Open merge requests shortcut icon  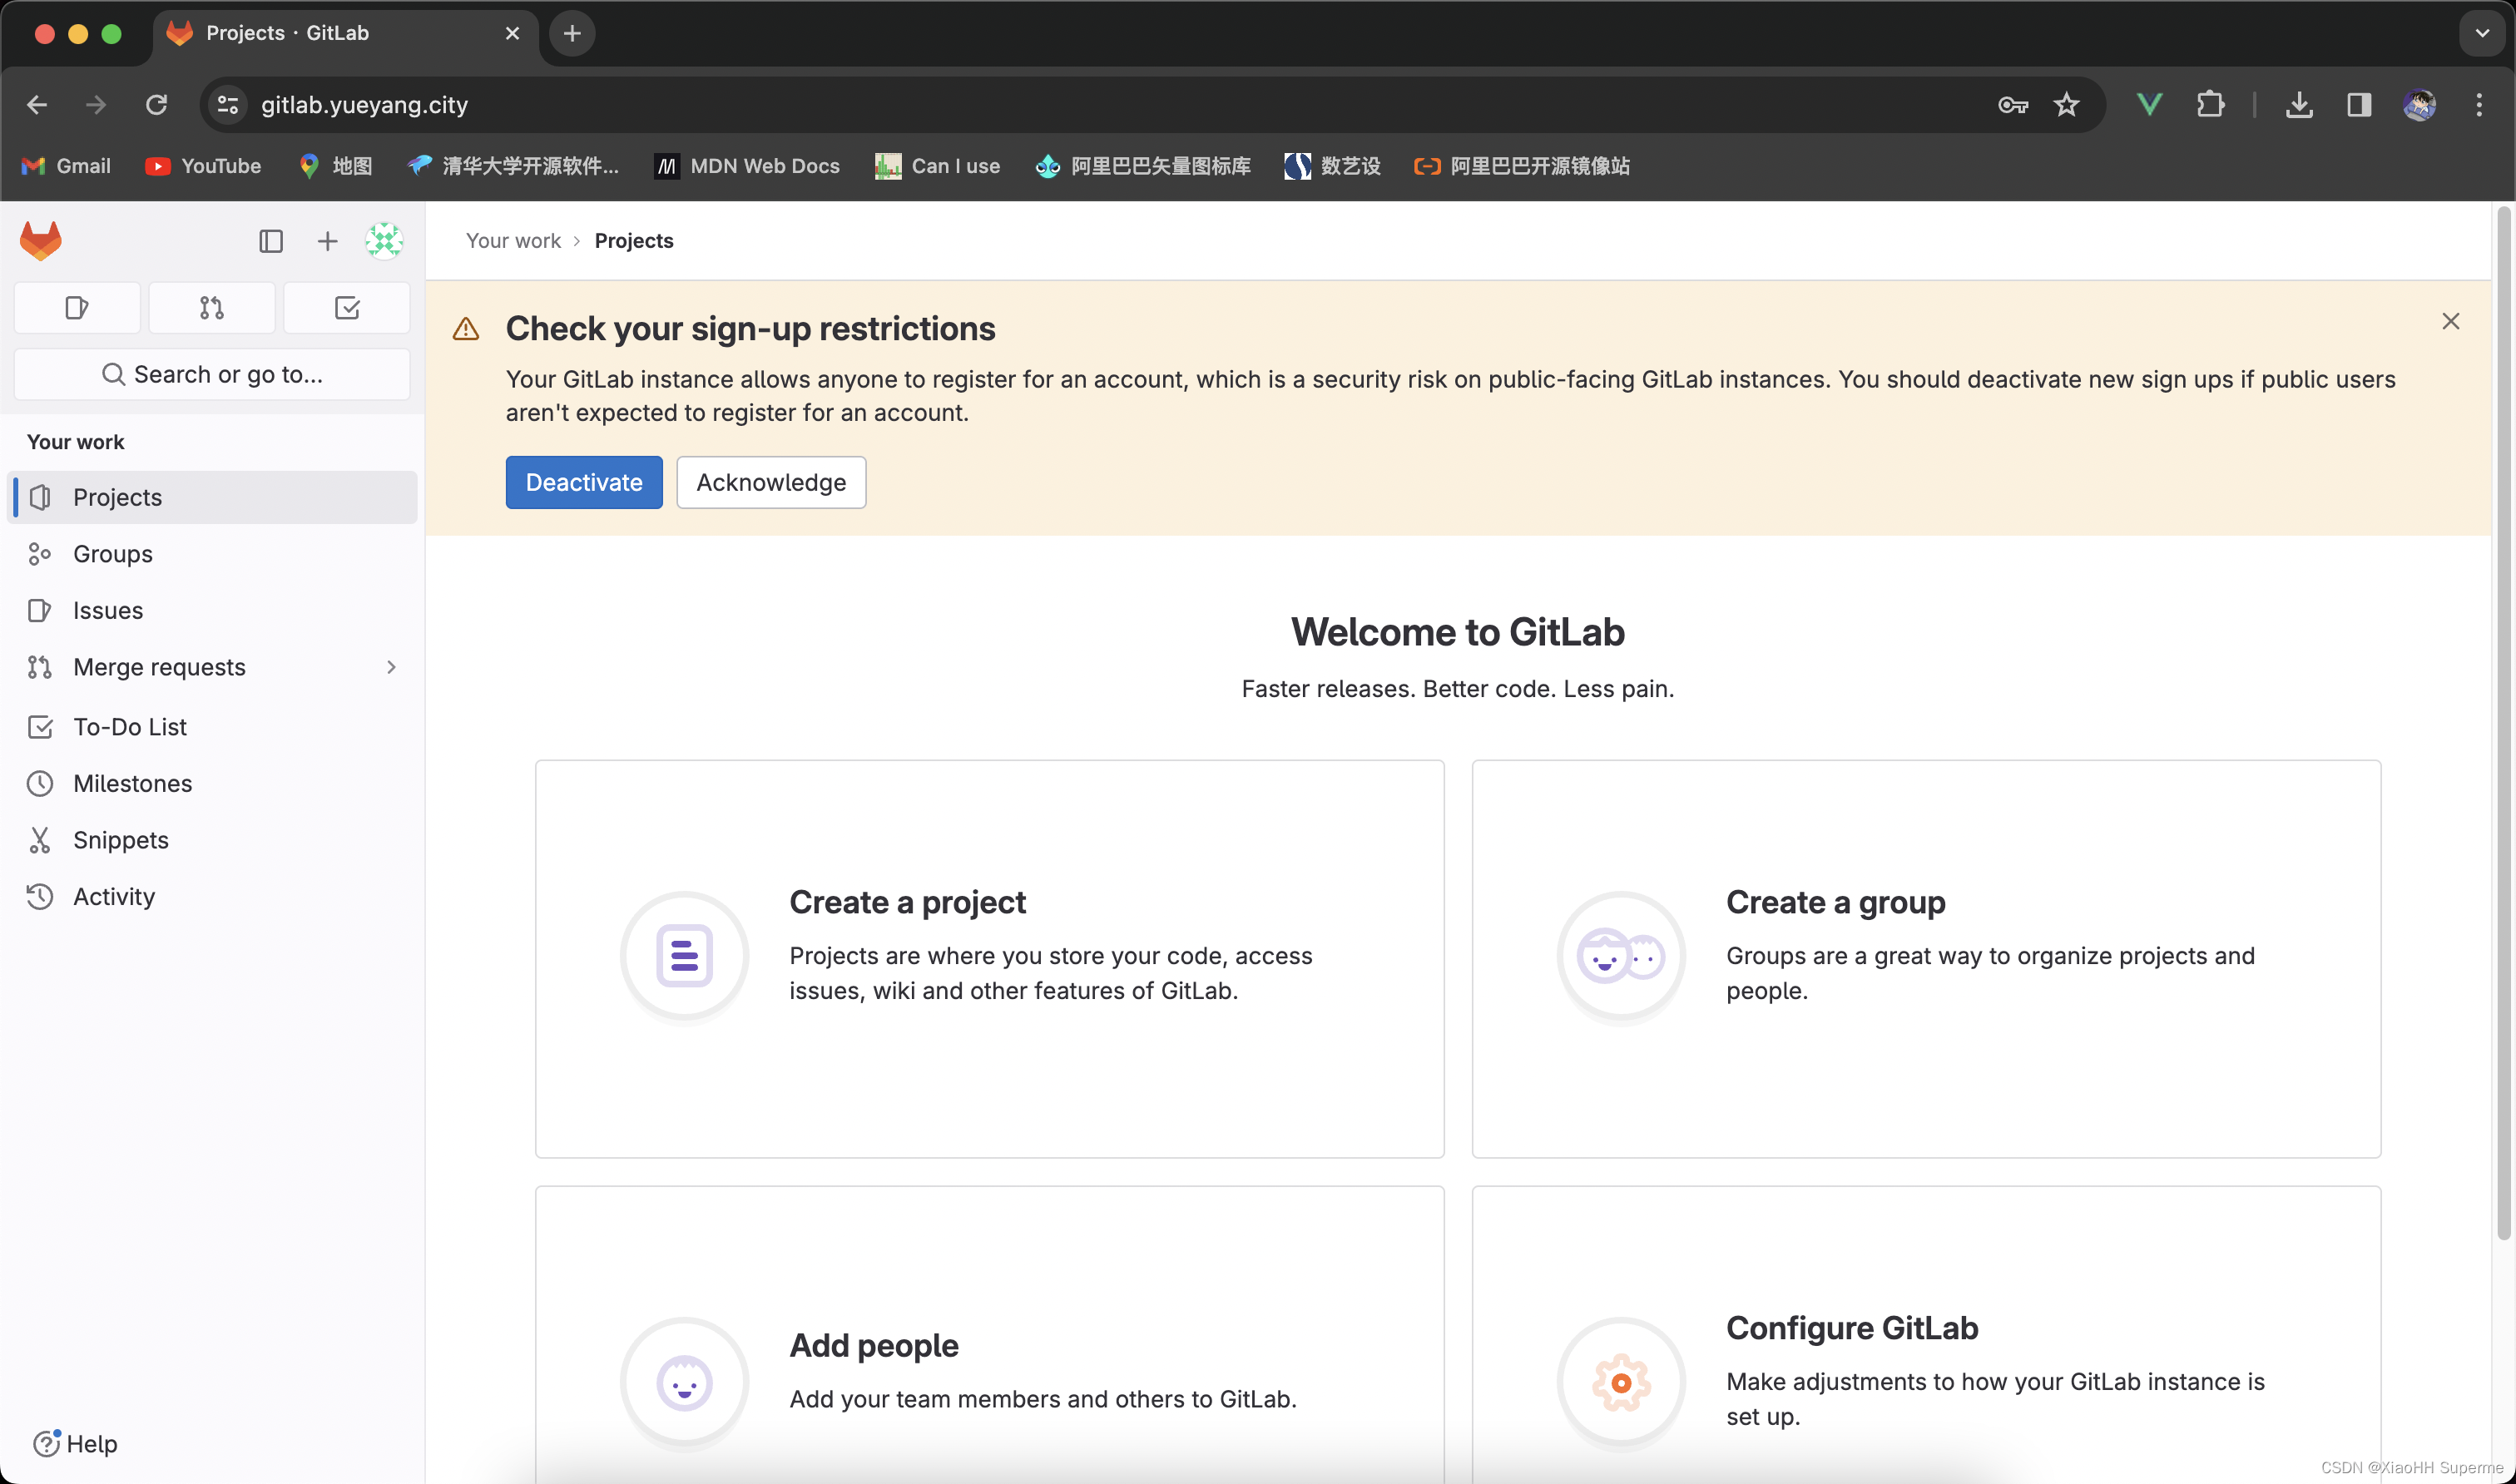click(211, 308)
